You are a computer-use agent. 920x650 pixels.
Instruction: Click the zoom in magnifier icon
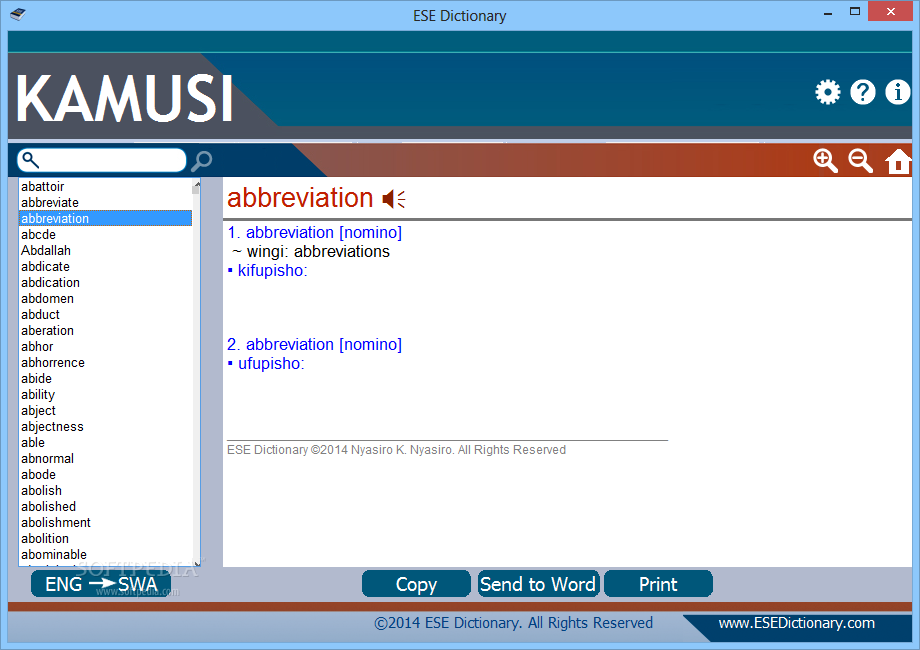[x=825, y=161]
